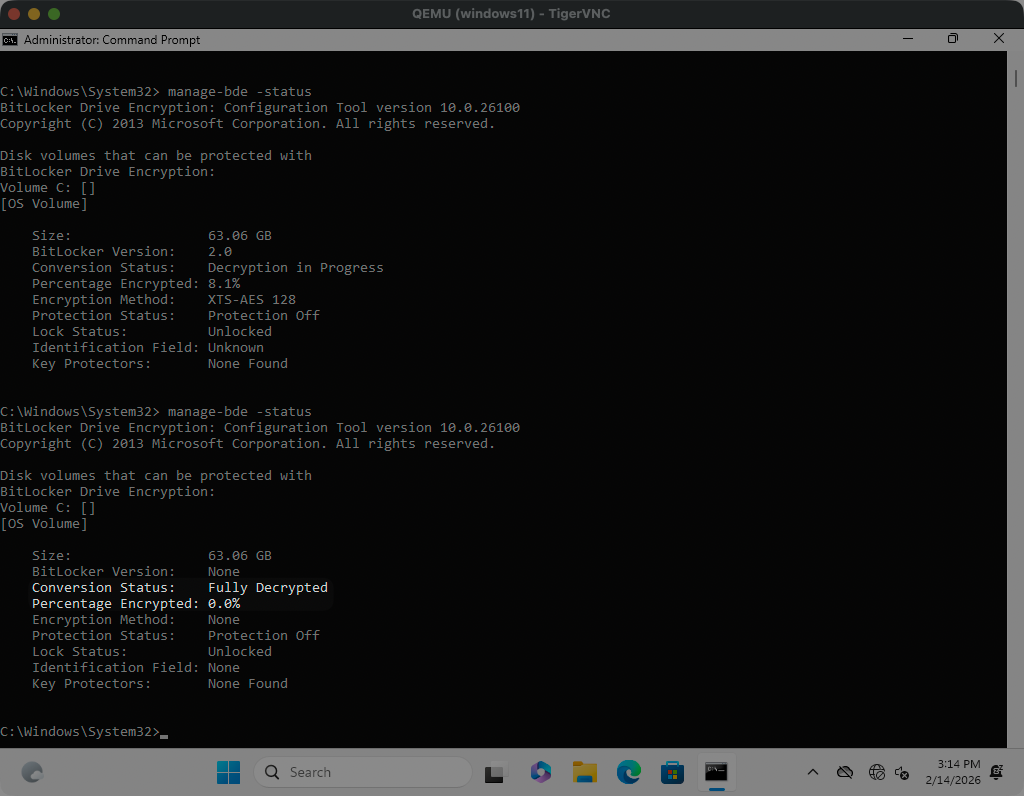Viewport: 1024px width, 796px height.
Task: Click the green TigerVNC window zoom button
Action: tap(54, 14)
